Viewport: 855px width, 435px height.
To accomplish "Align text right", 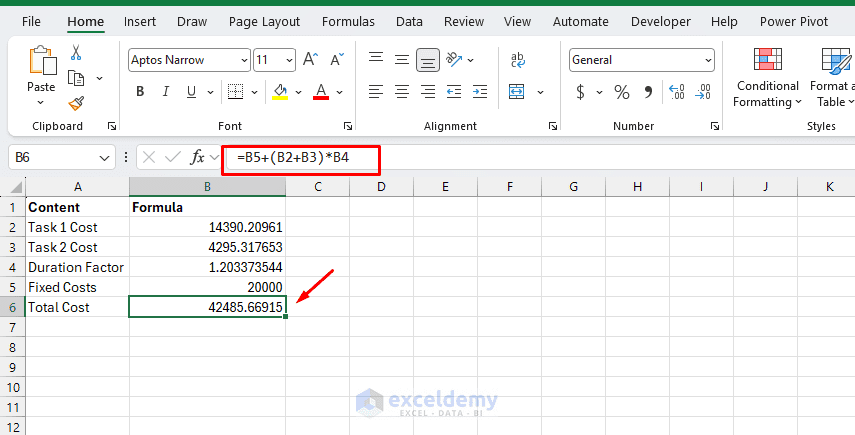I will [x=428, y=92].
